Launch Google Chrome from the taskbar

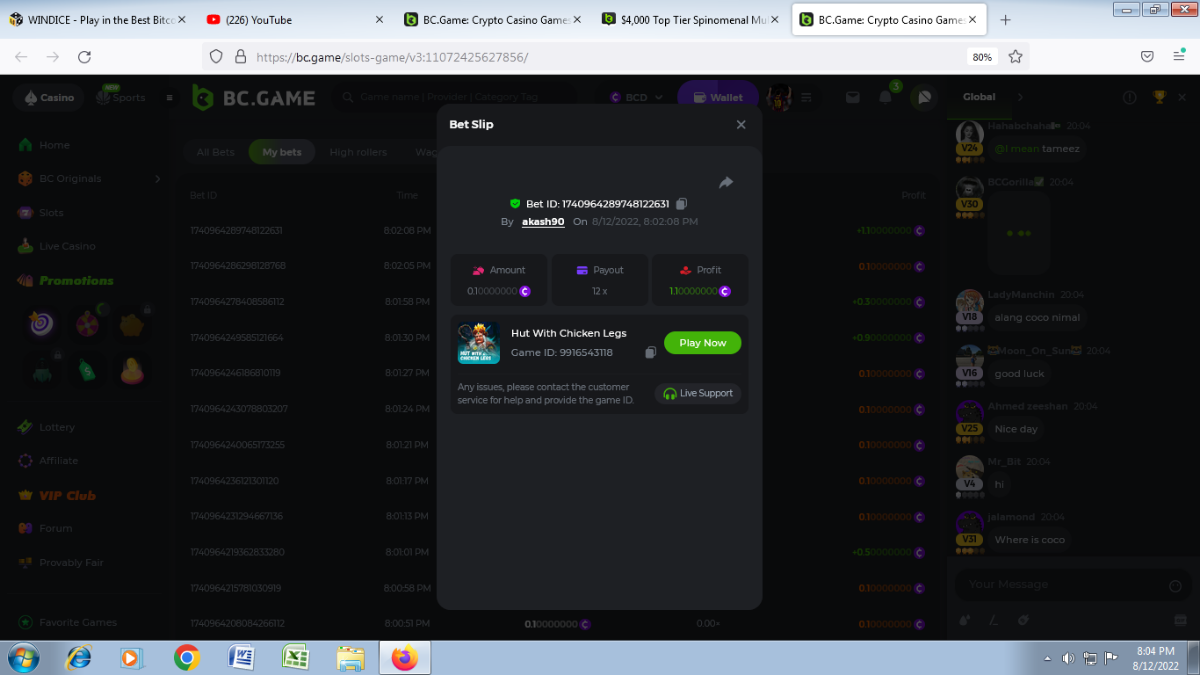[186, 658]
